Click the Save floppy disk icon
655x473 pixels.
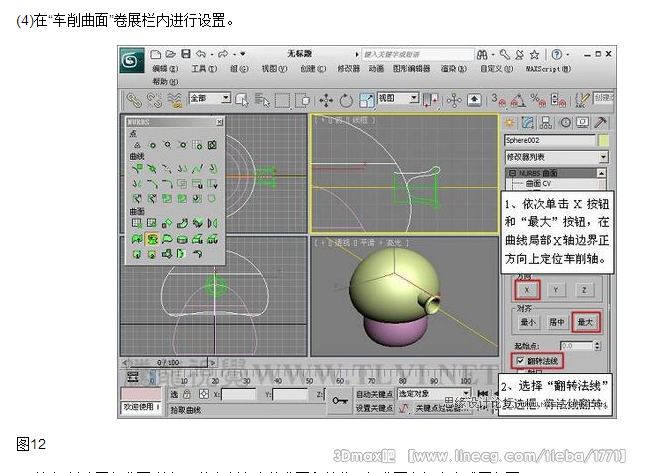tap(186, 54)
